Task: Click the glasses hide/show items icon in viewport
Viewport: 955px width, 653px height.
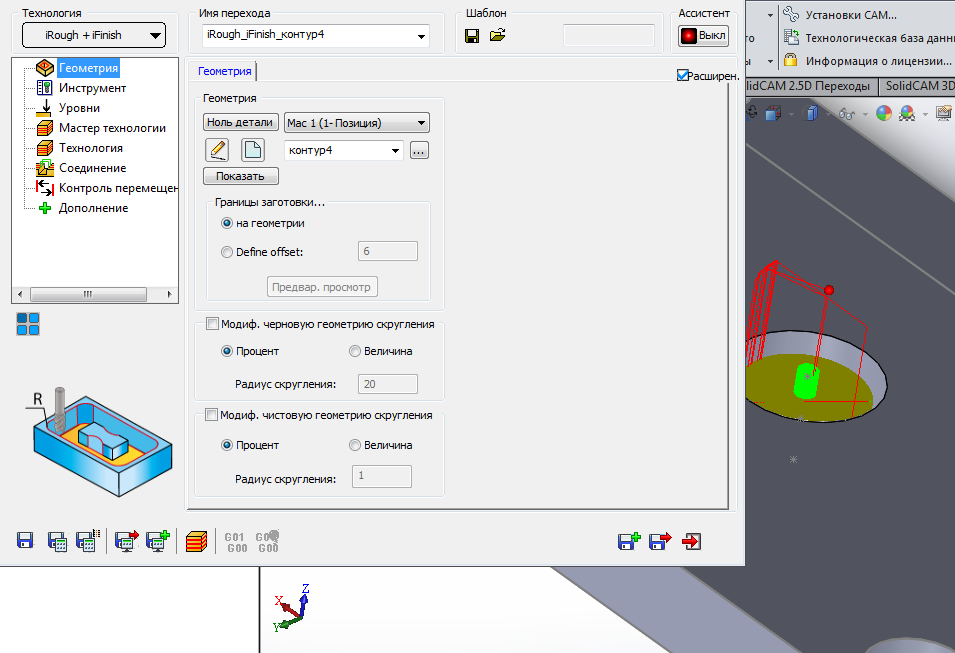Action: (x=847, y=113)
